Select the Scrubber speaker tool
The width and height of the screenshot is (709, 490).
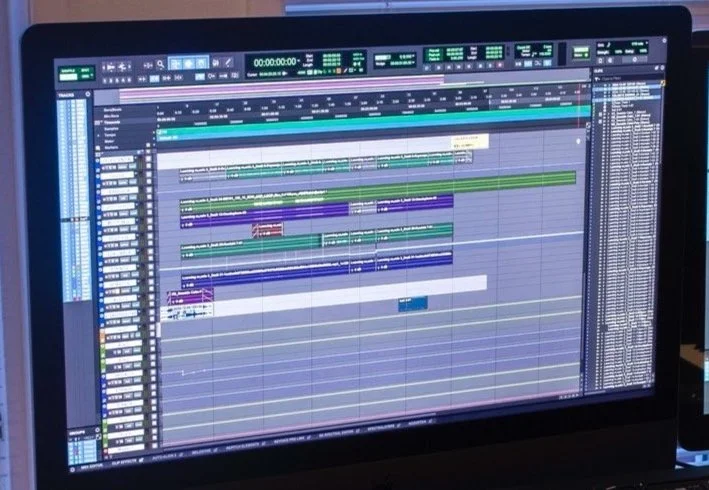pyautogui.click(x=216, y=62)
